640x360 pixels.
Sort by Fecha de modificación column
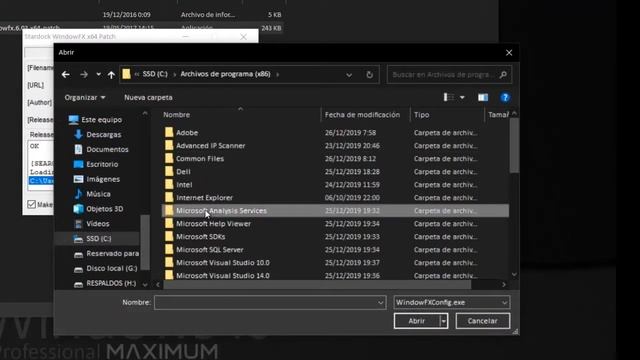pyautogui.click(x=362, y=115)
